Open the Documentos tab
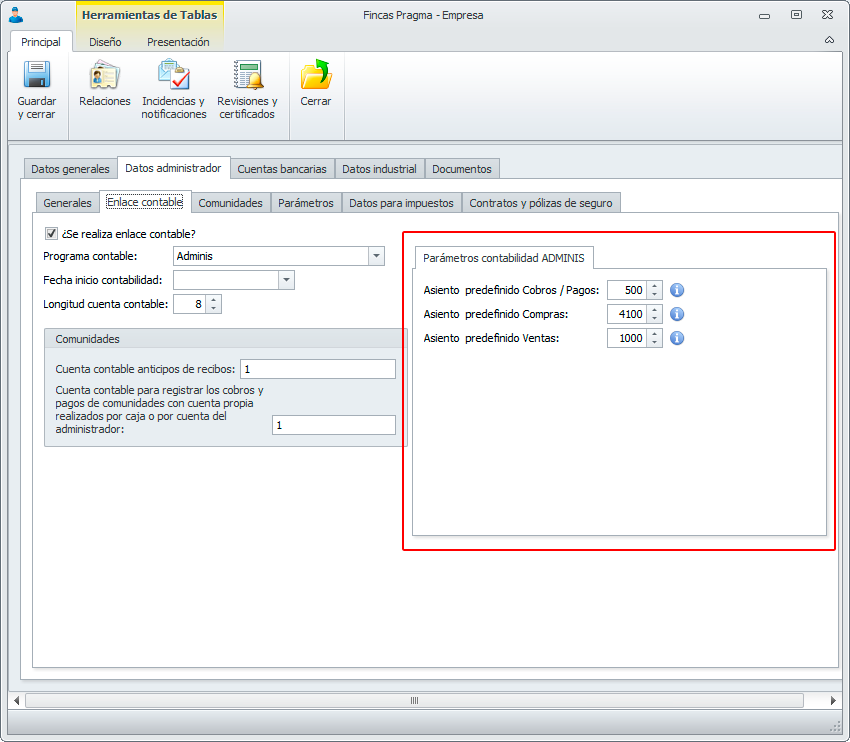Image resolution: width=850 pixels, height=742 pixels. (462, 169)
